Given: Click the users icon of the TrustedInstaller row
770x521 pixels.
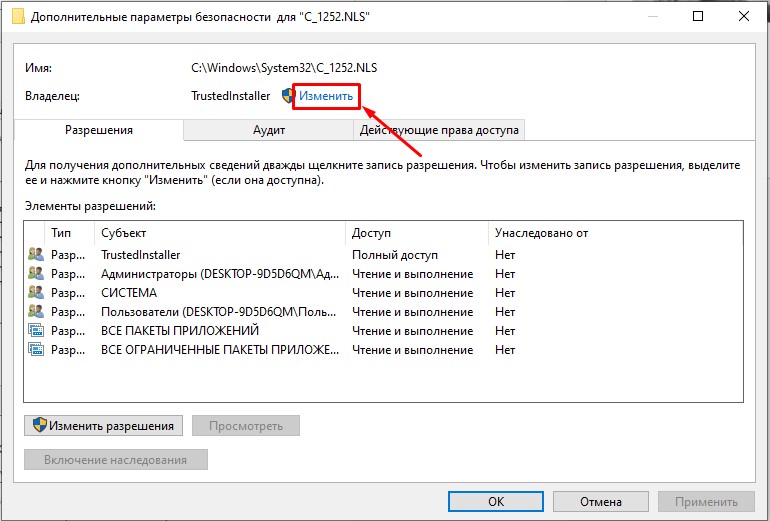Looking at the screenshot, I should pyautogui.click(x=36, y=254).
